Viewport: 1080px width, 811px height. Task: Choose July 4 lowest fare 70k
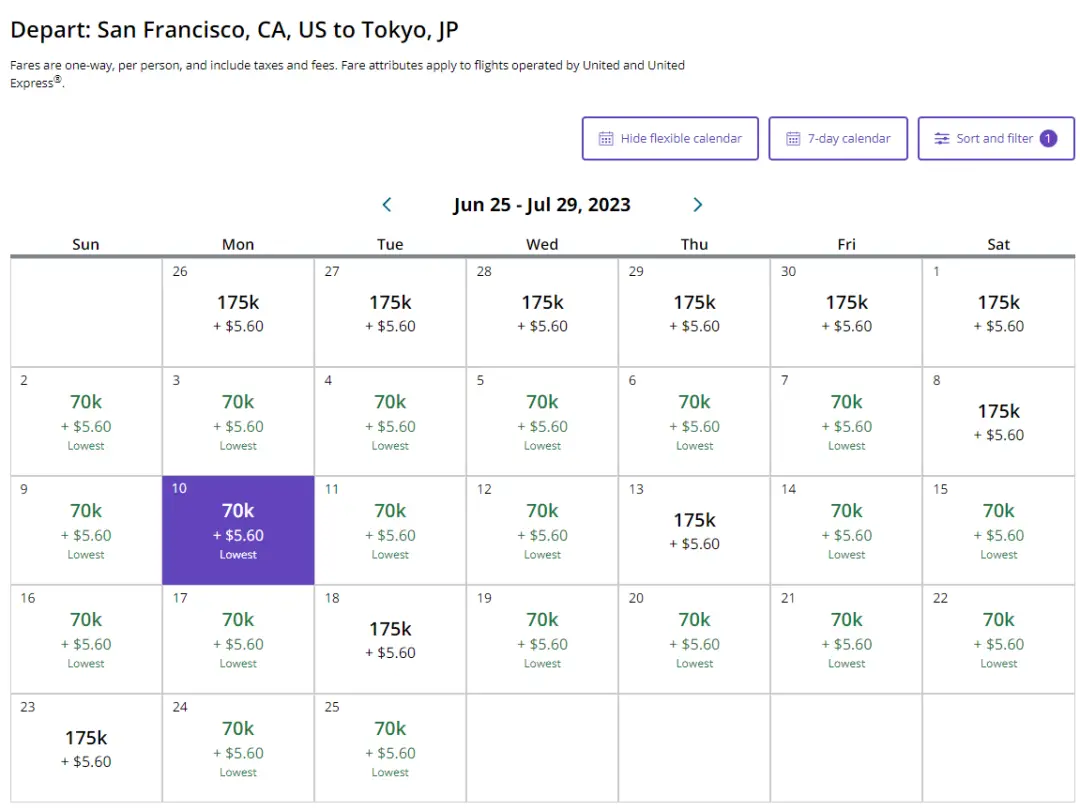pos(391,422)
